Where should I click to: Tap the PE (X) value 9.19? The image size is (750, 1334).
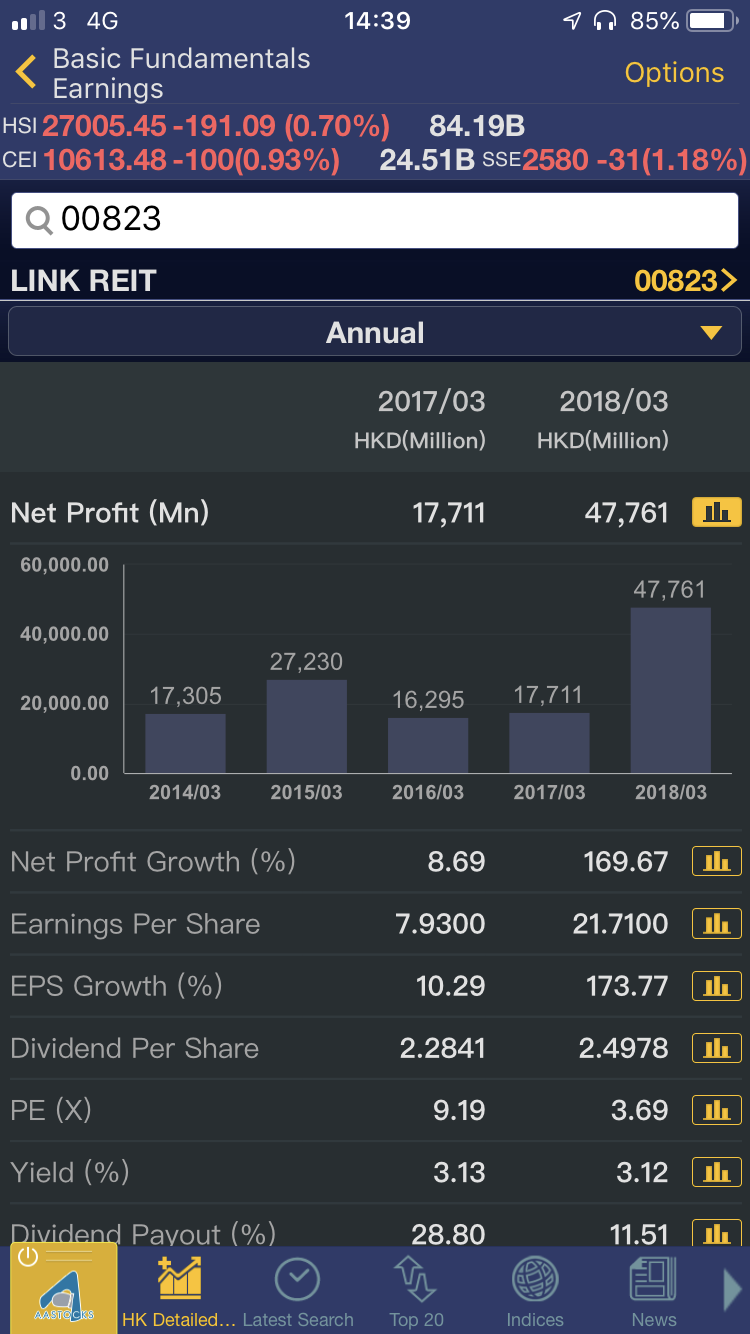459,1110
